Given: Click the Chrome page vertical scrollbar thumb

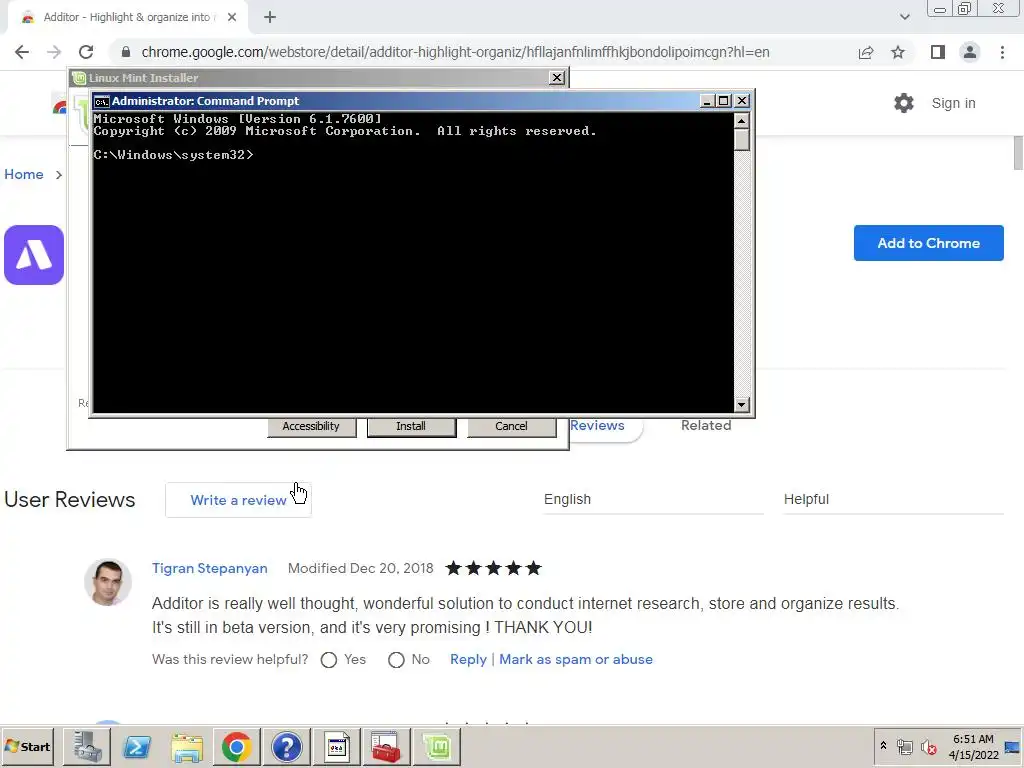Looking at the screenshot, I should pyautogui.click(x=1017, y=153).
